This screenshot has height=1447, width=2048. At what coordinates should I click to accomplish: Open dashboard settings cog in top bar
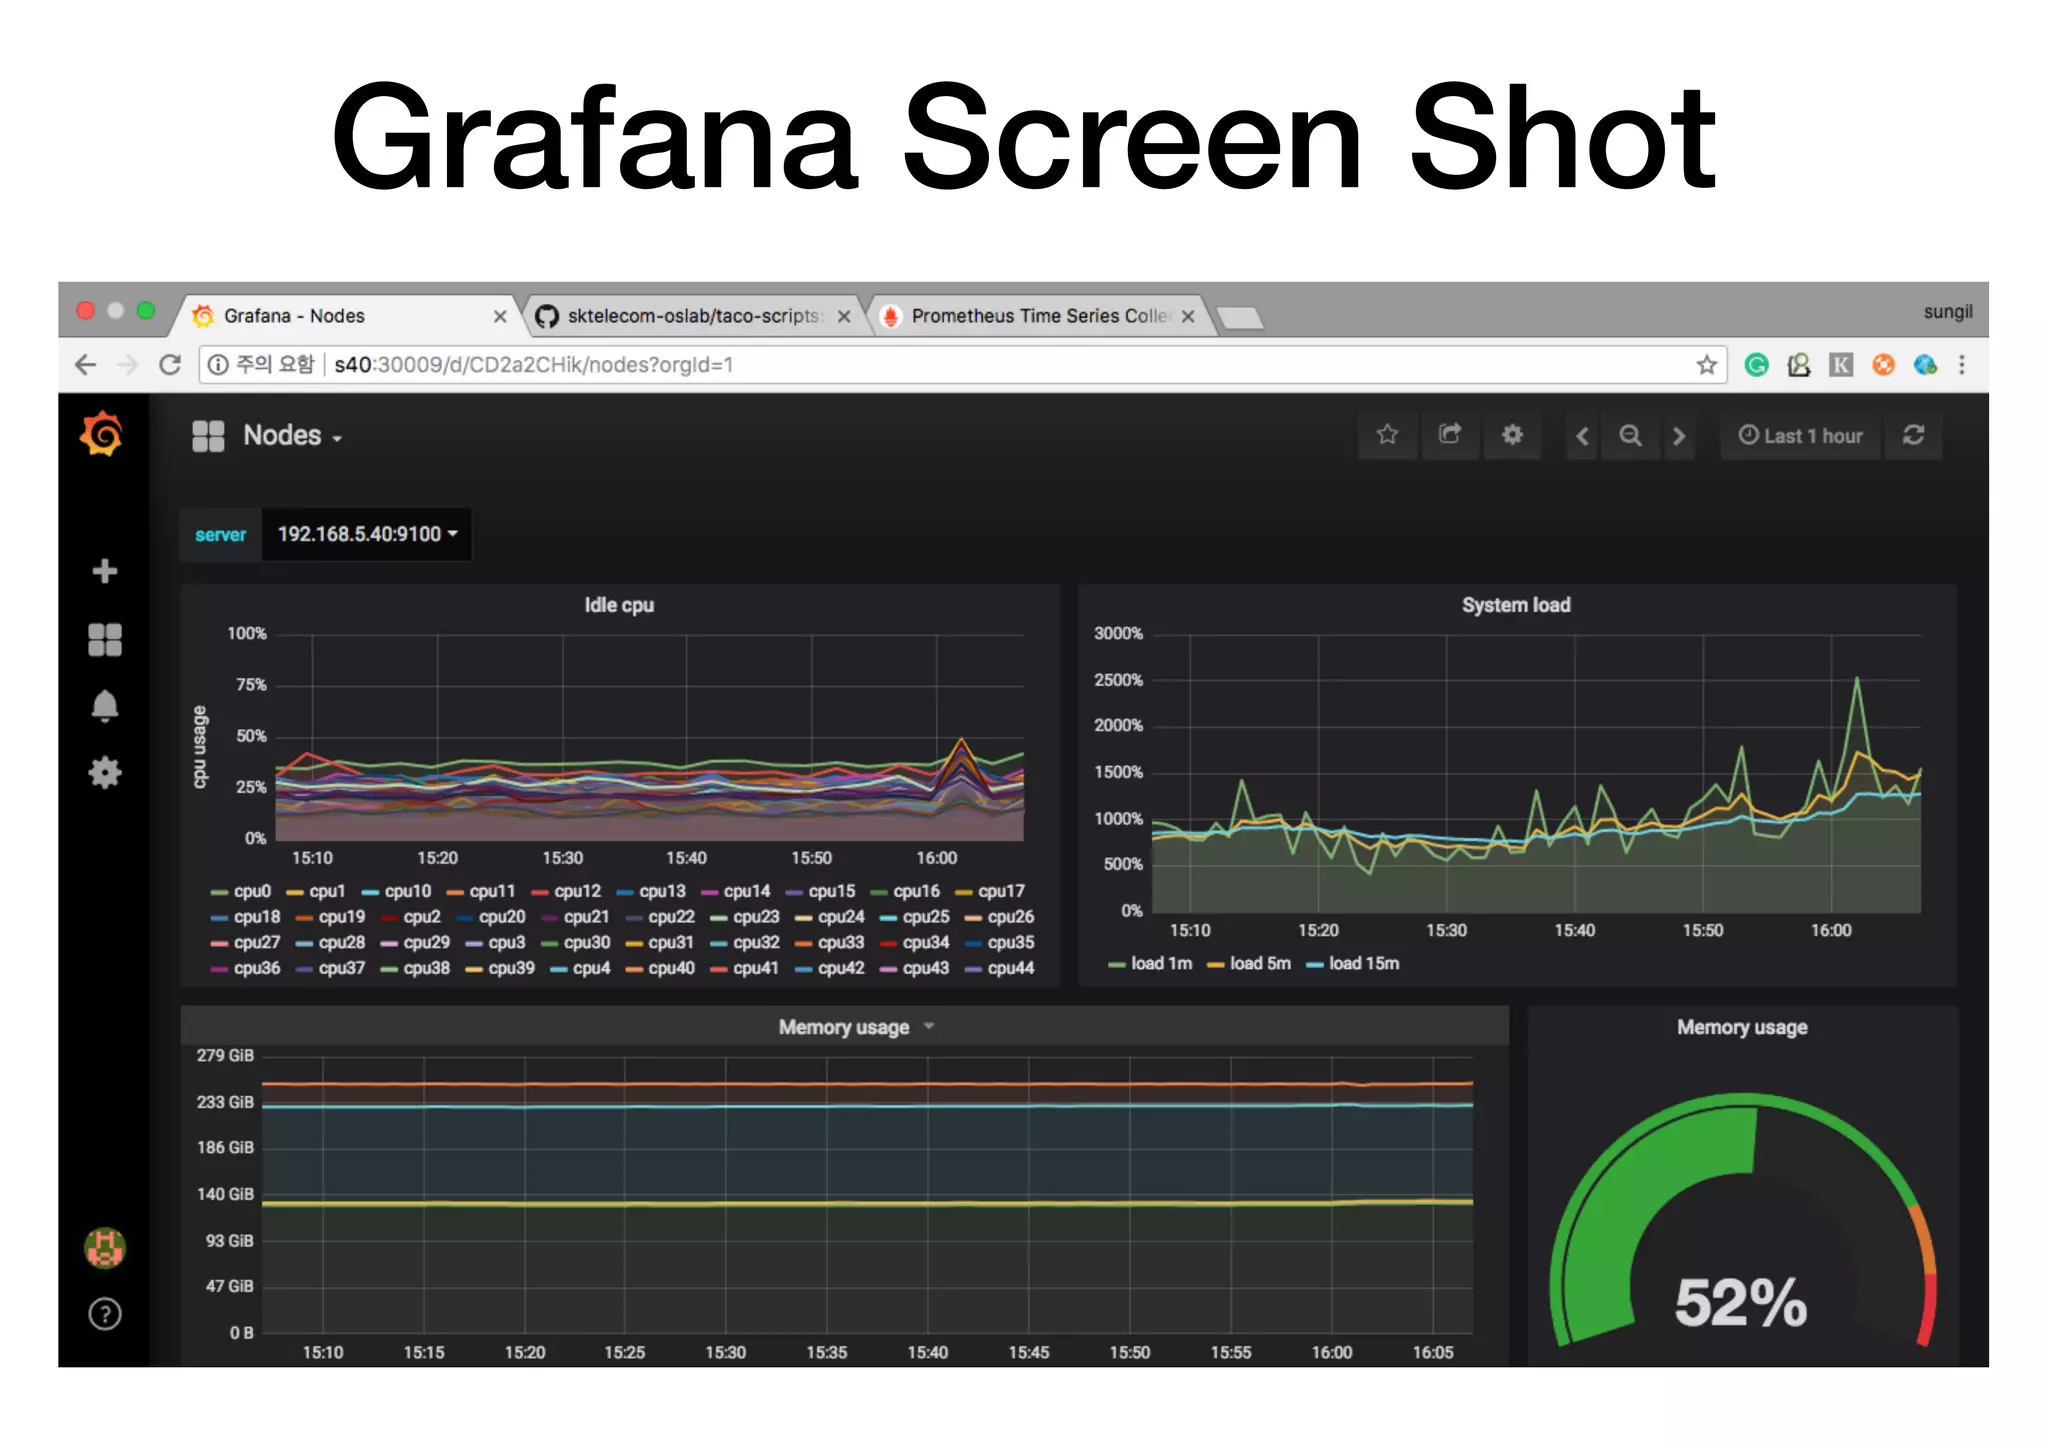[1512, 435]
